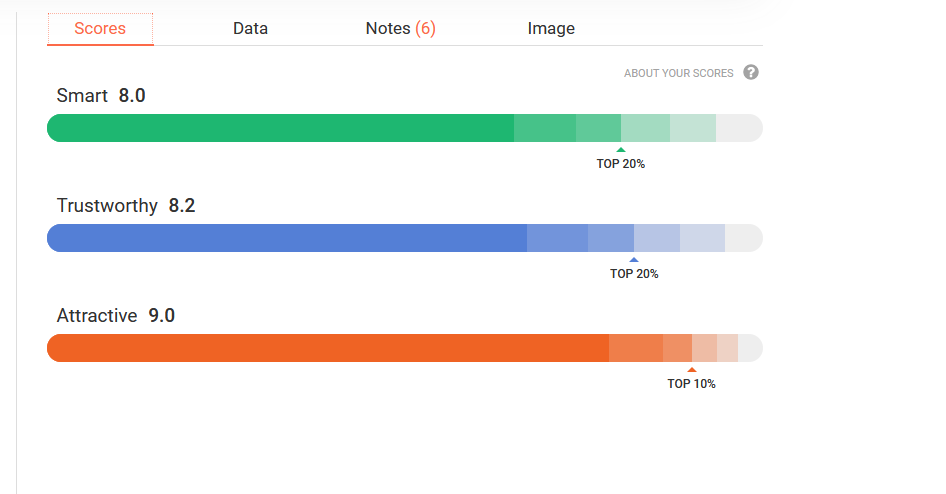The height and width of the screenshot is (494, 946).
Task: Click the blue TOP 20% triangle marker
Action: tap(633, 260)
